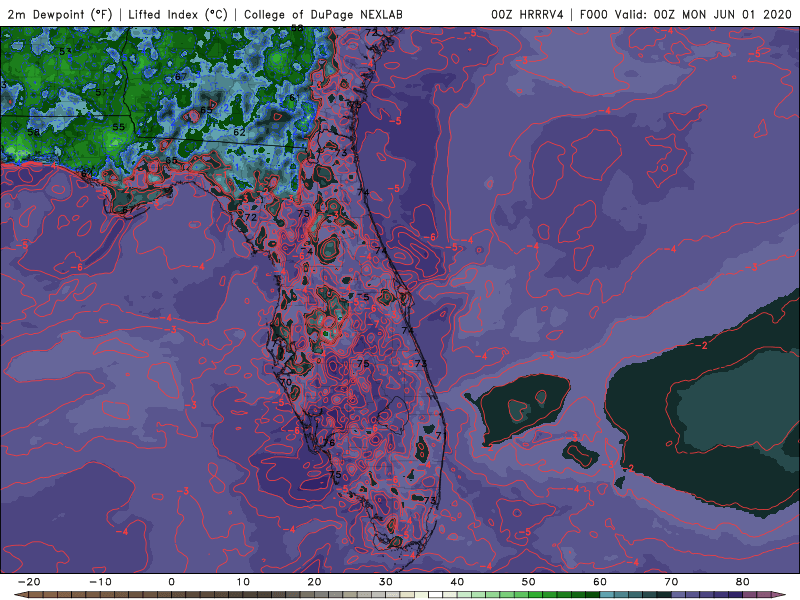
Task: Click the 70 label on the color scale
Action: (671, 582)
